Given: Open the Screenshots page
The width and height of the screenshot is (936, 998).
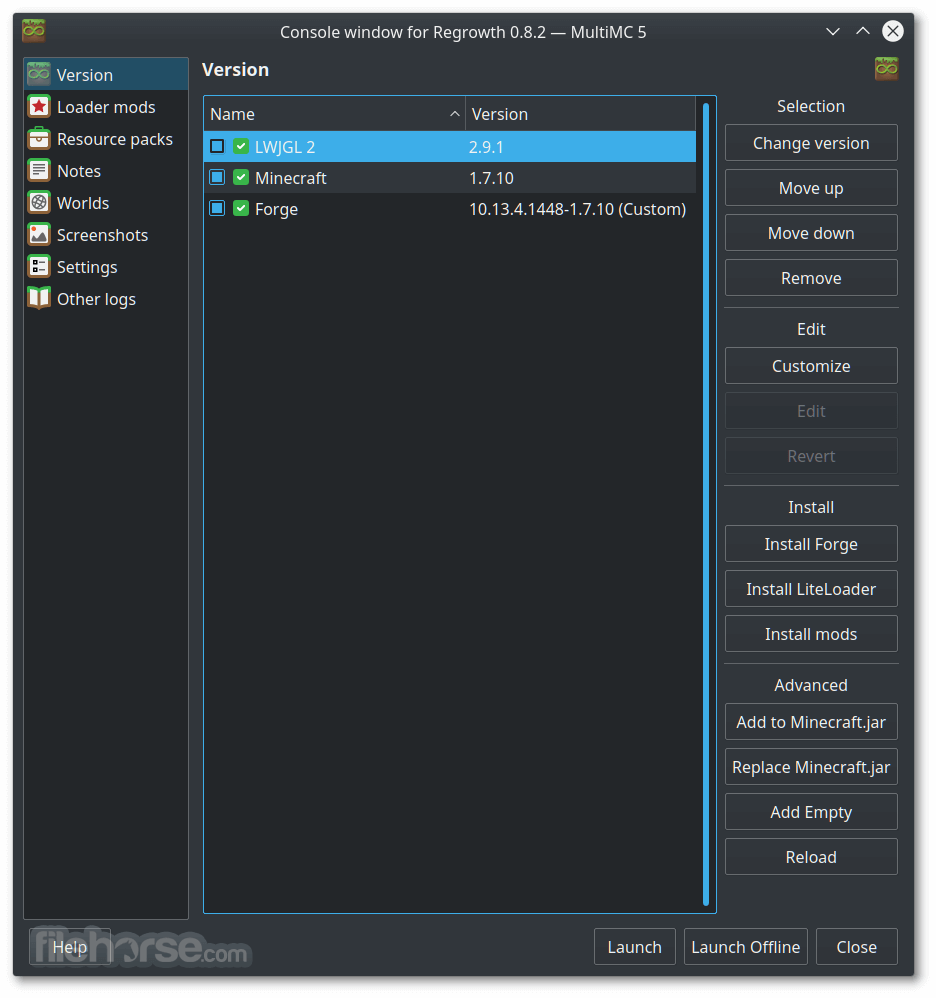Looking at the screenshot, I should click(106, 235).
